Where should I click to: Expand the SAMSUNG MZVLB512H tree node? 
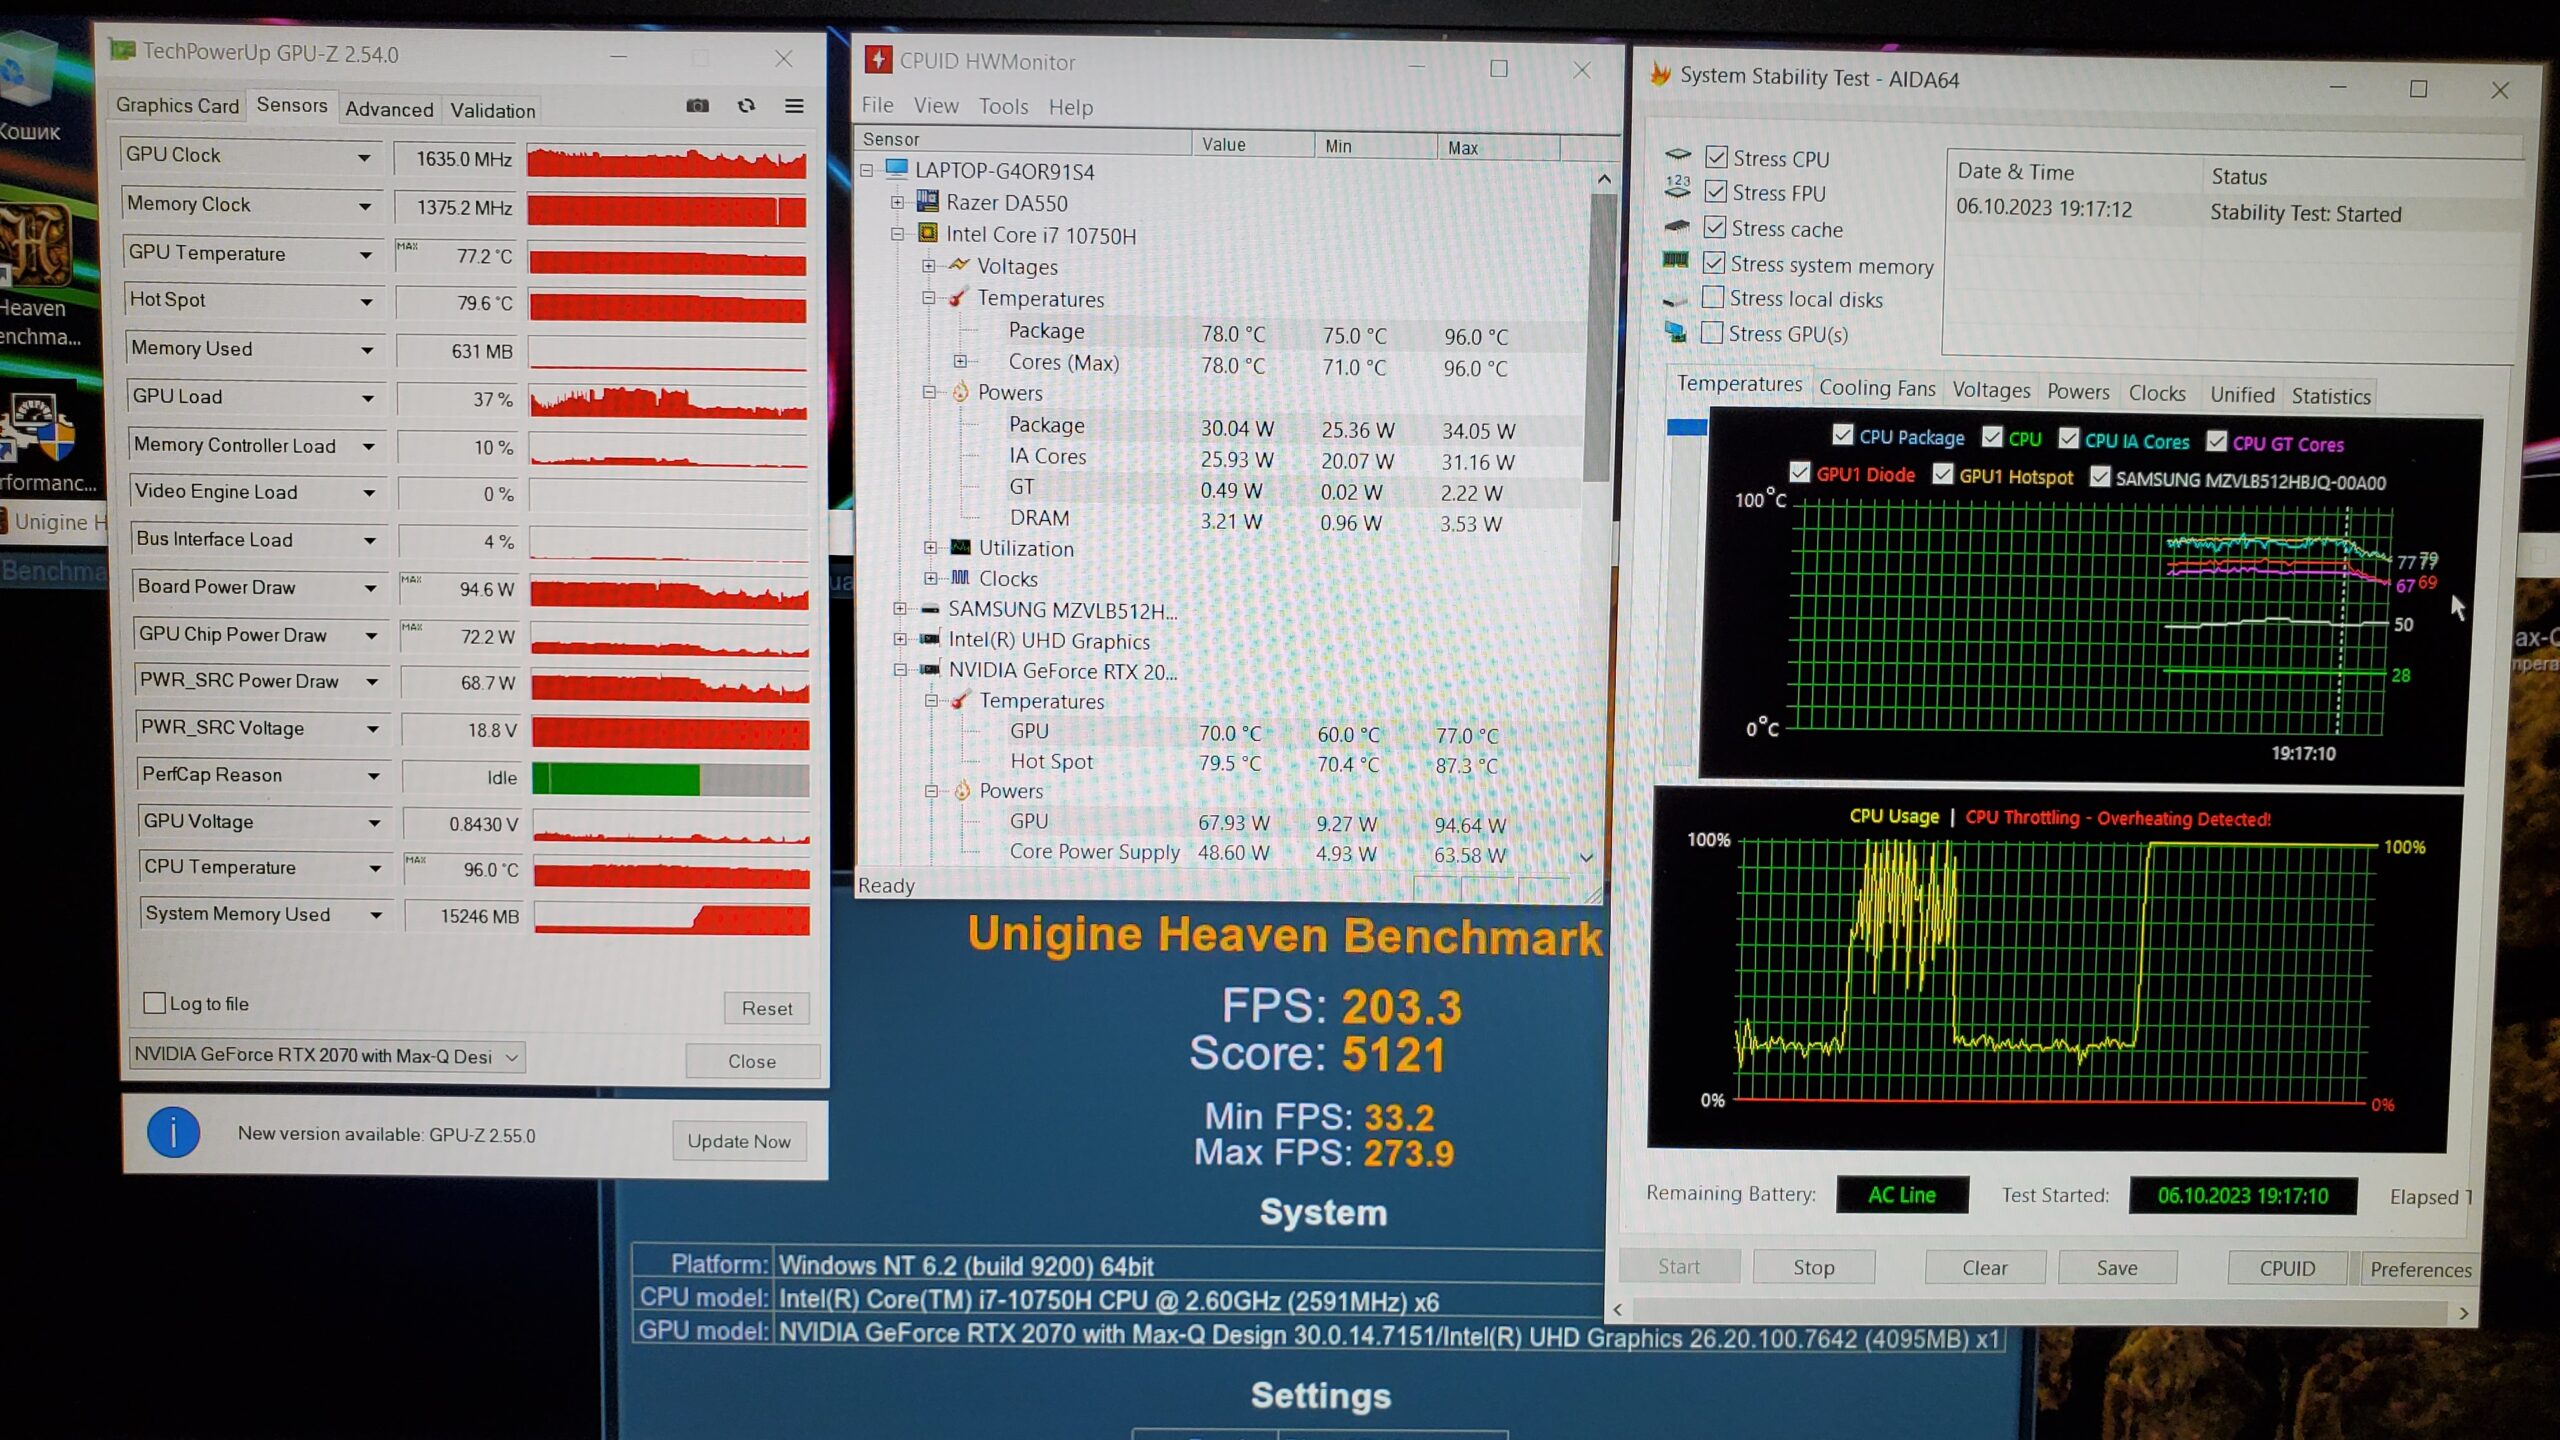[x=899, y=608]
